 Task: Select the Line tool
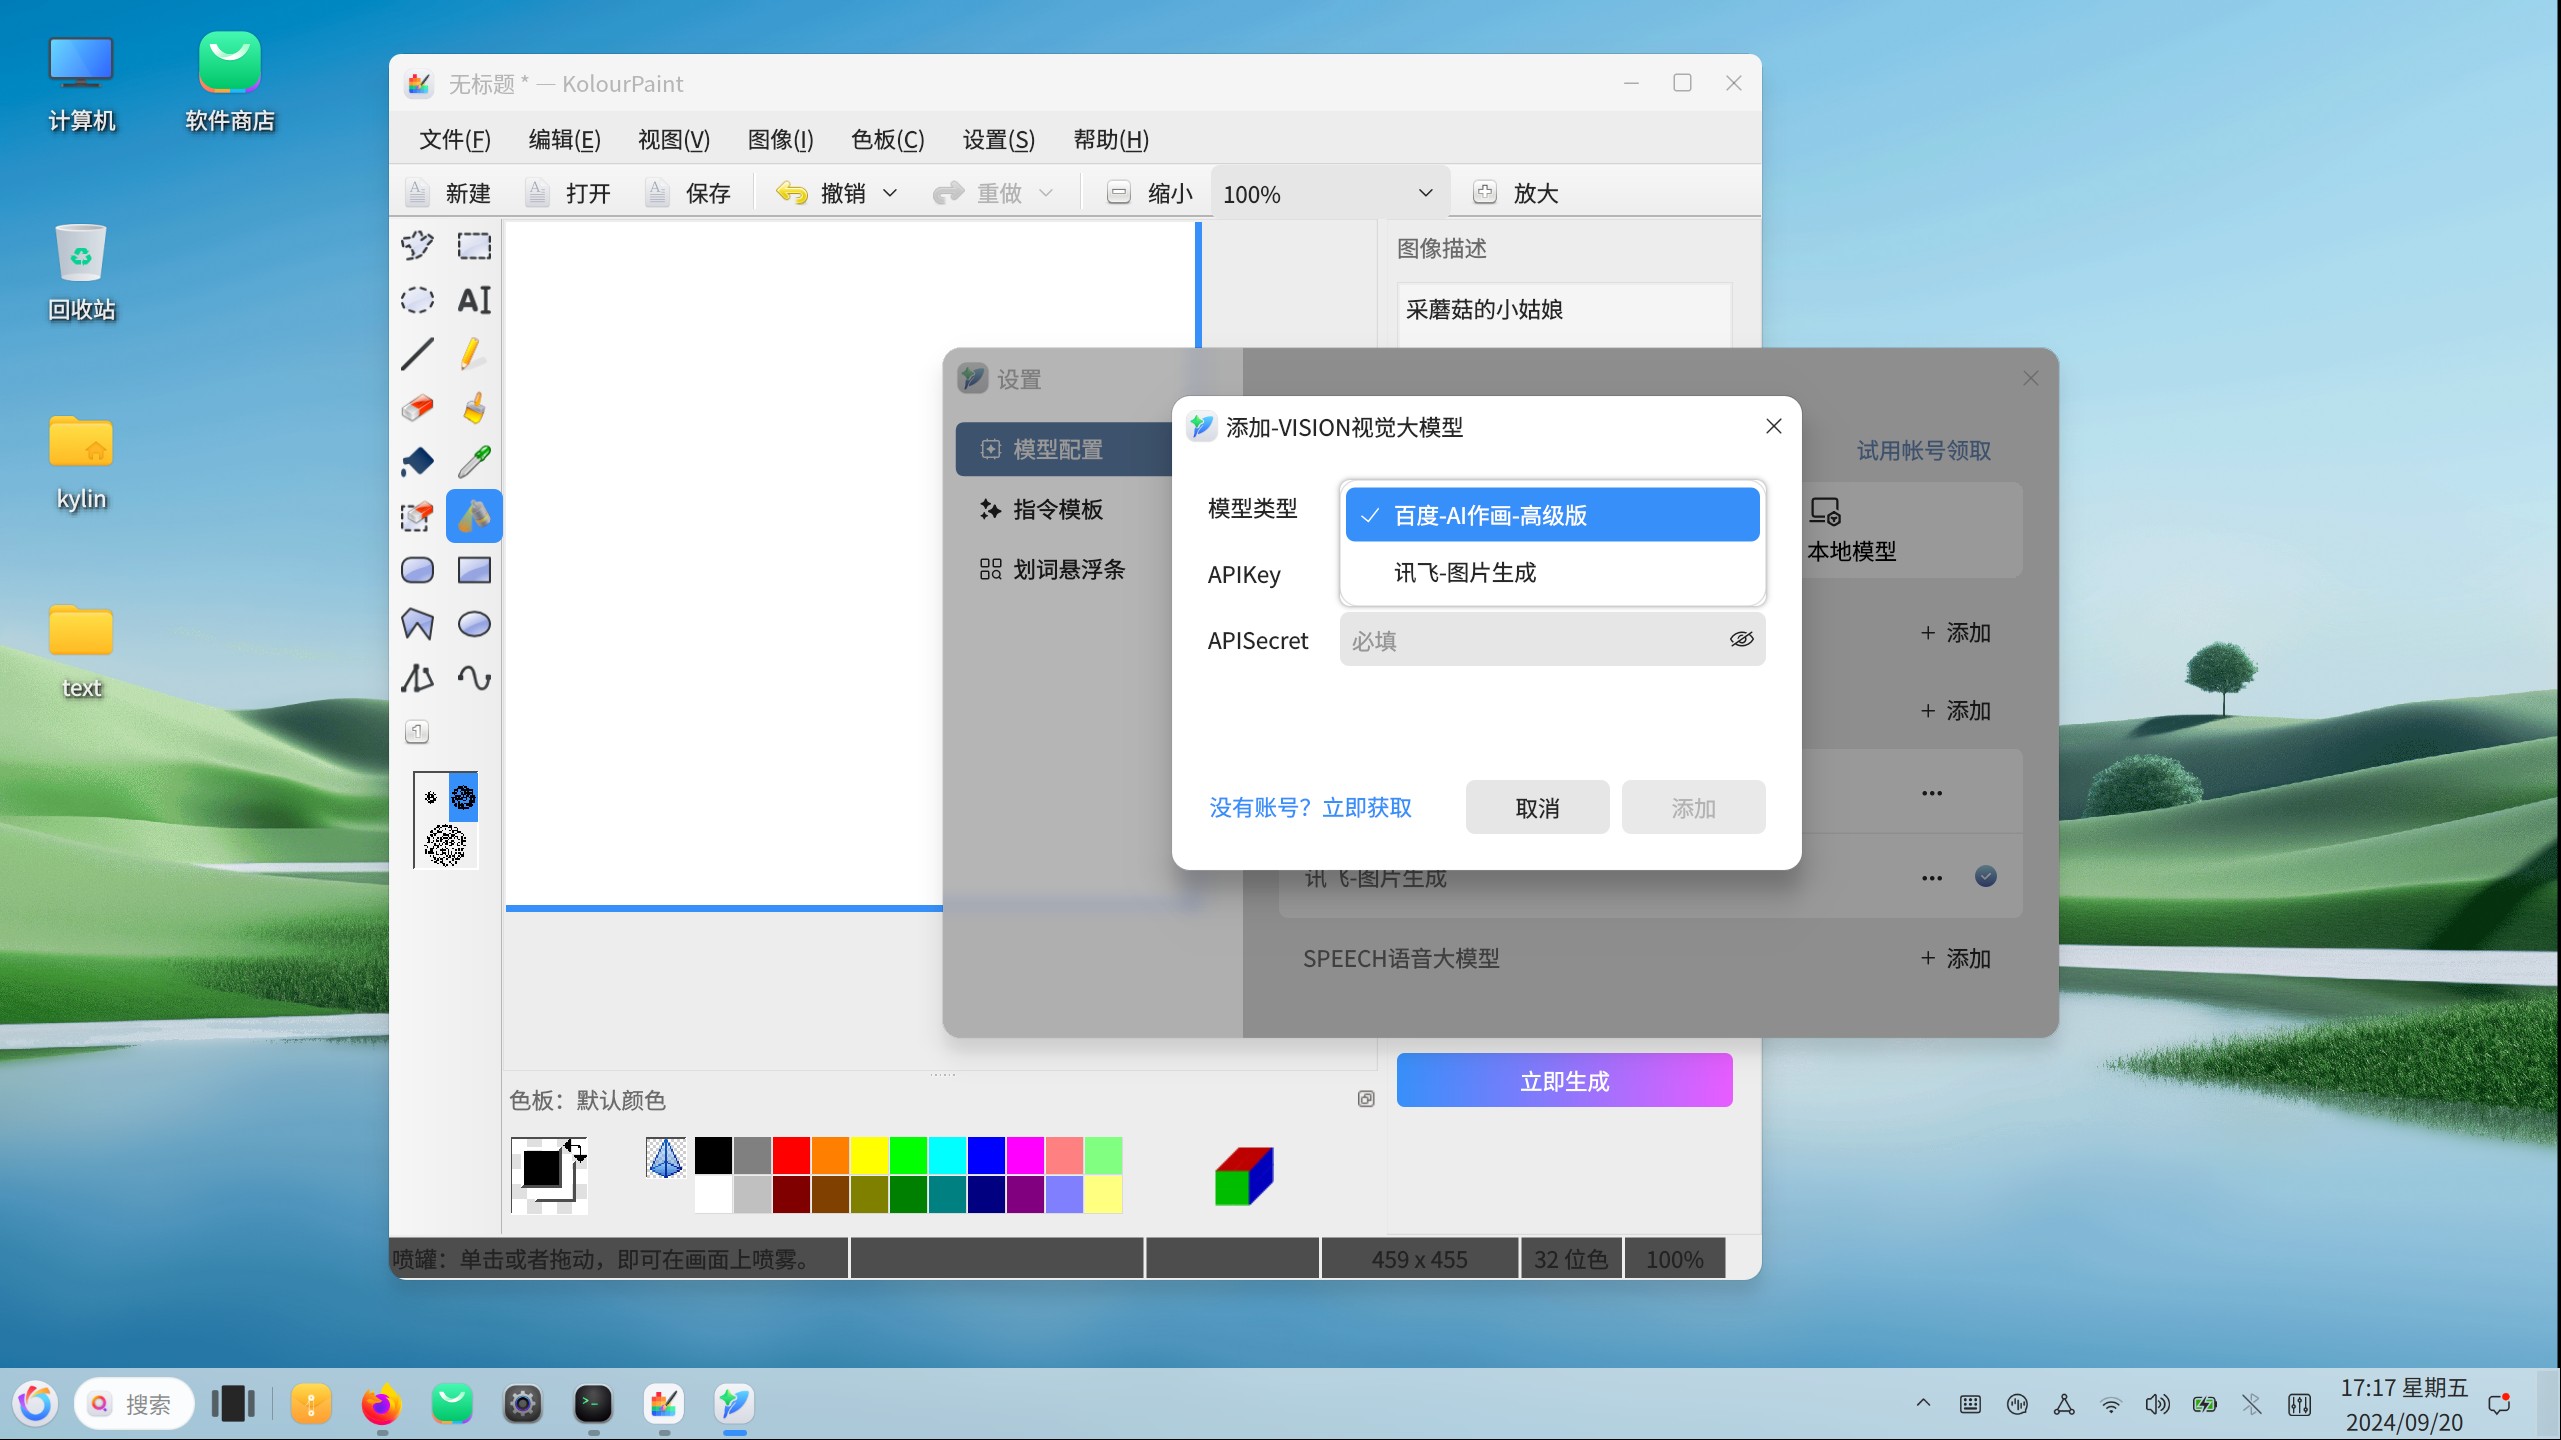[x=417, y=354]
